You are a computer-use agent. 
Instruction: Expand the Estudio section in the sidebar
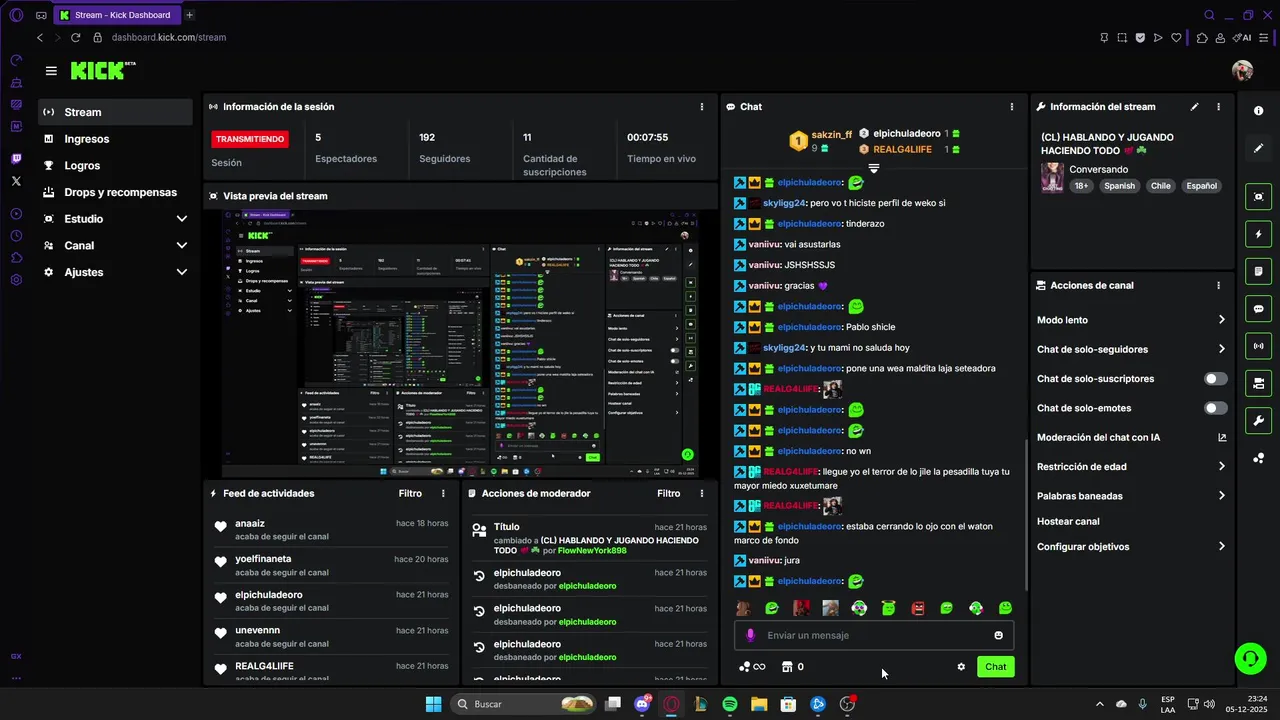182,219
